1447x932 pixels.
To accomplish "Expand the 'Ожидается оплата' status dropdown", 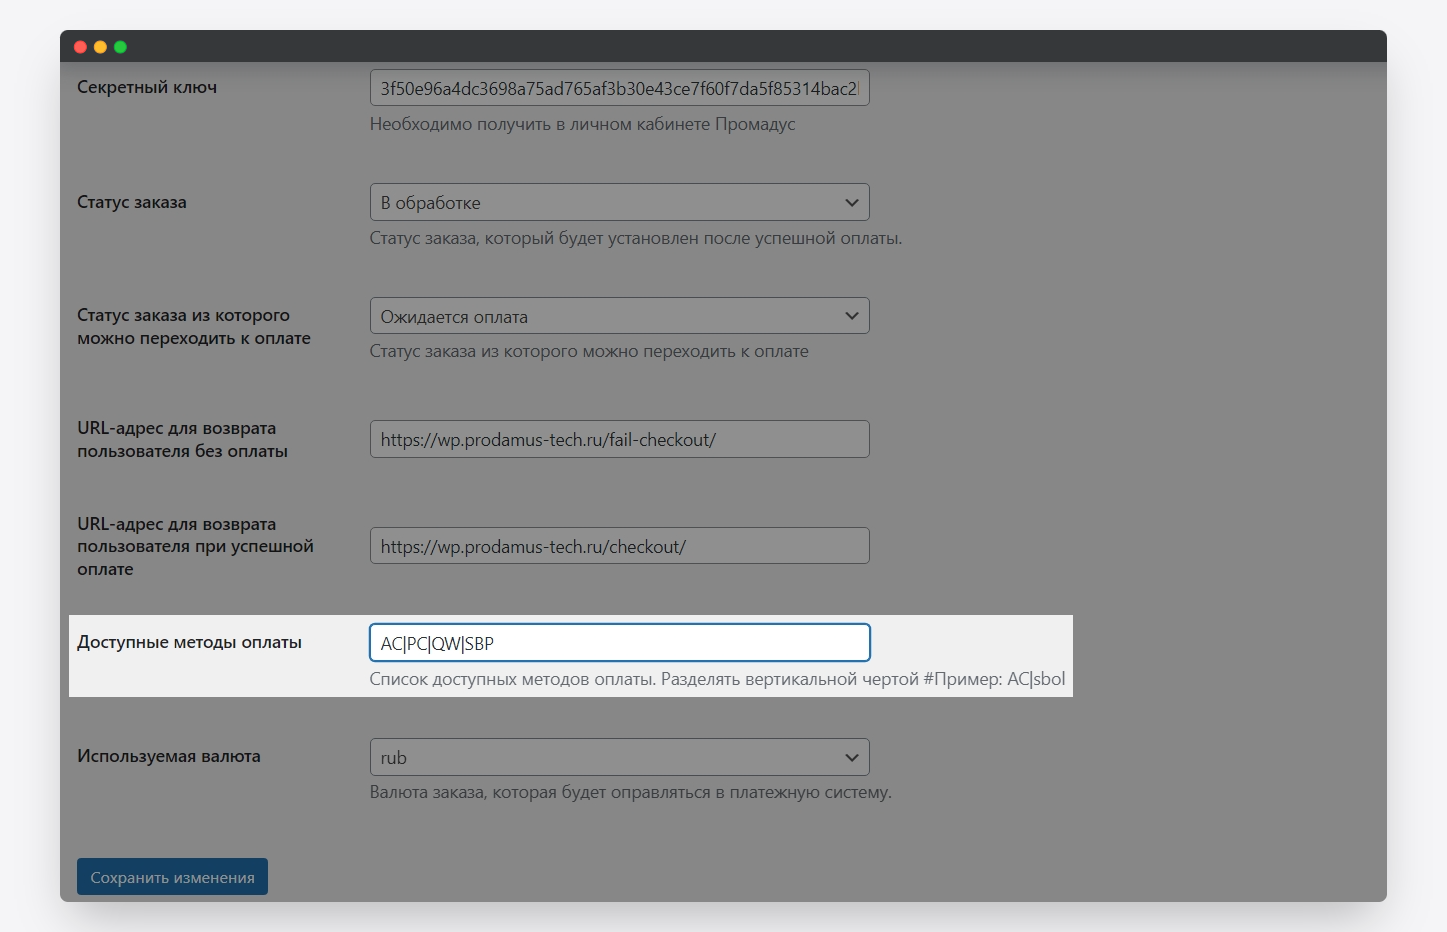I will 619,316.
